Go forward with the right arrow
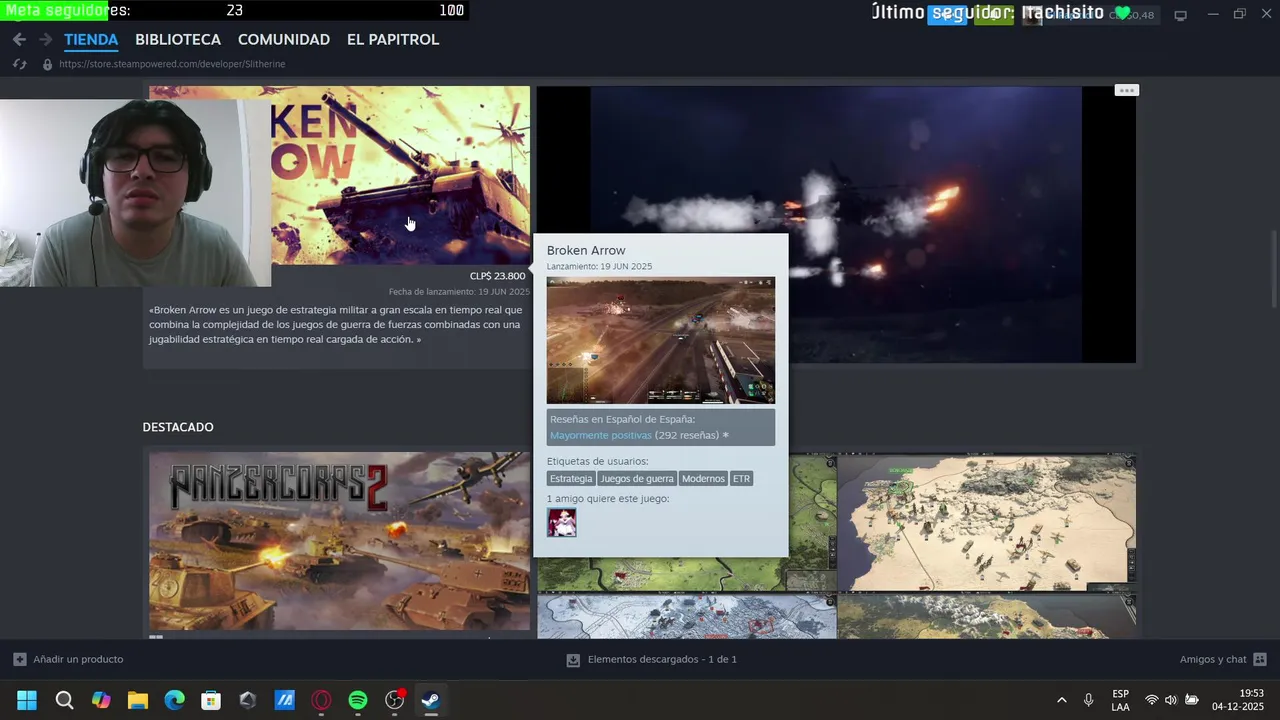 (x=45, y=40)
